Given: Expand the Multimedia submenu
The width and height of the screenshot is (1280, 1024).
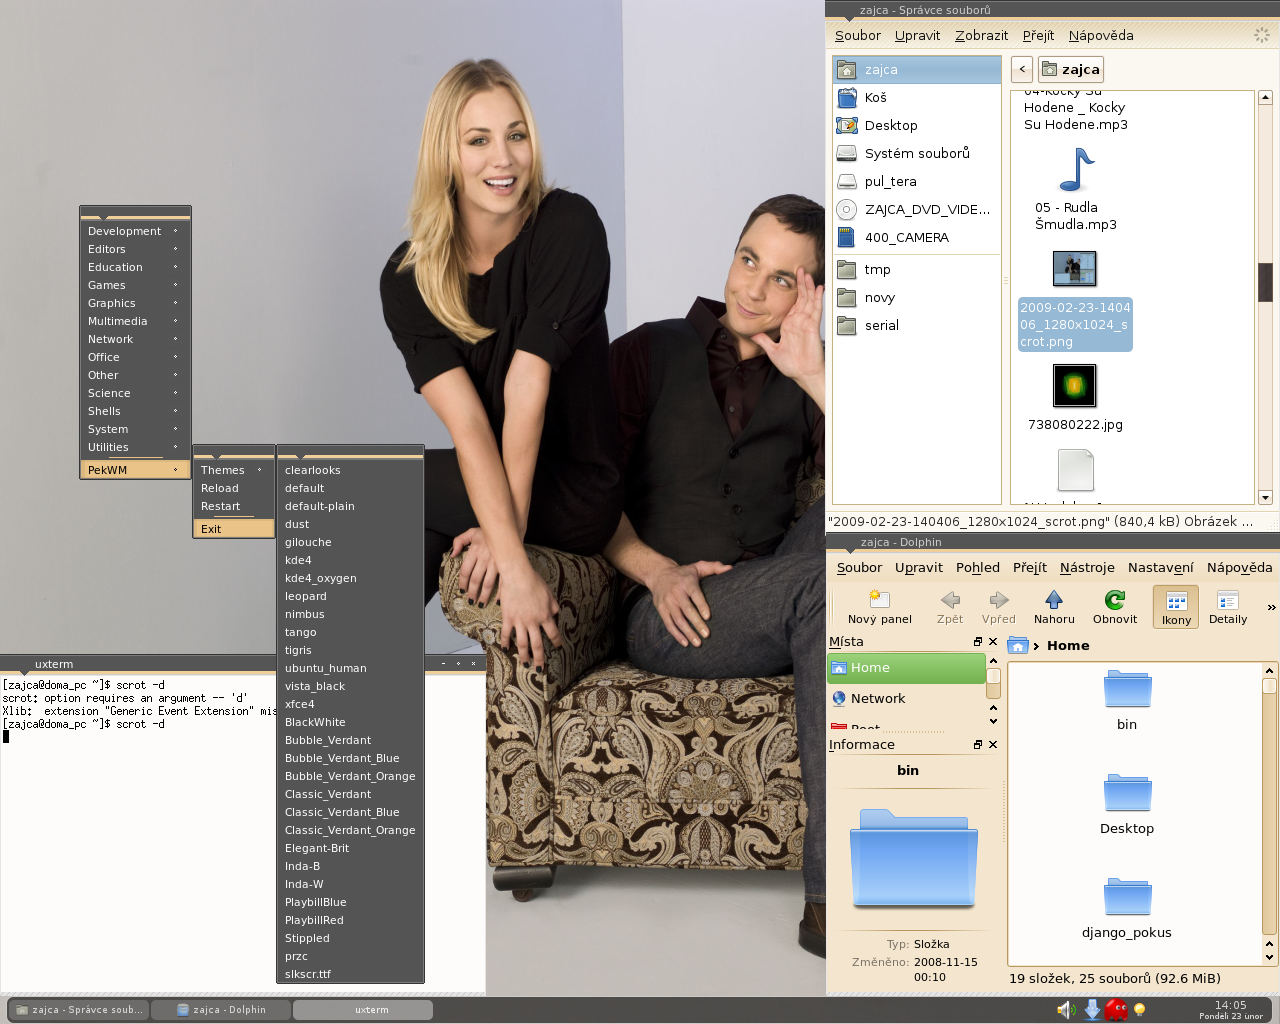Looking at the screenshot, I should click(135, 321).
